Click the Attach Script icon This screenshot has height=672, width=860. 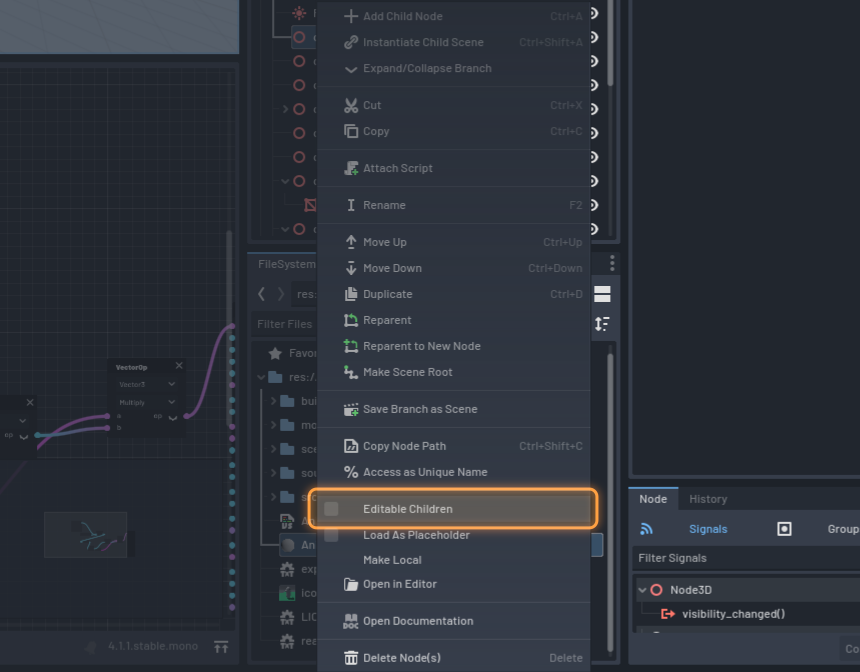351,168
